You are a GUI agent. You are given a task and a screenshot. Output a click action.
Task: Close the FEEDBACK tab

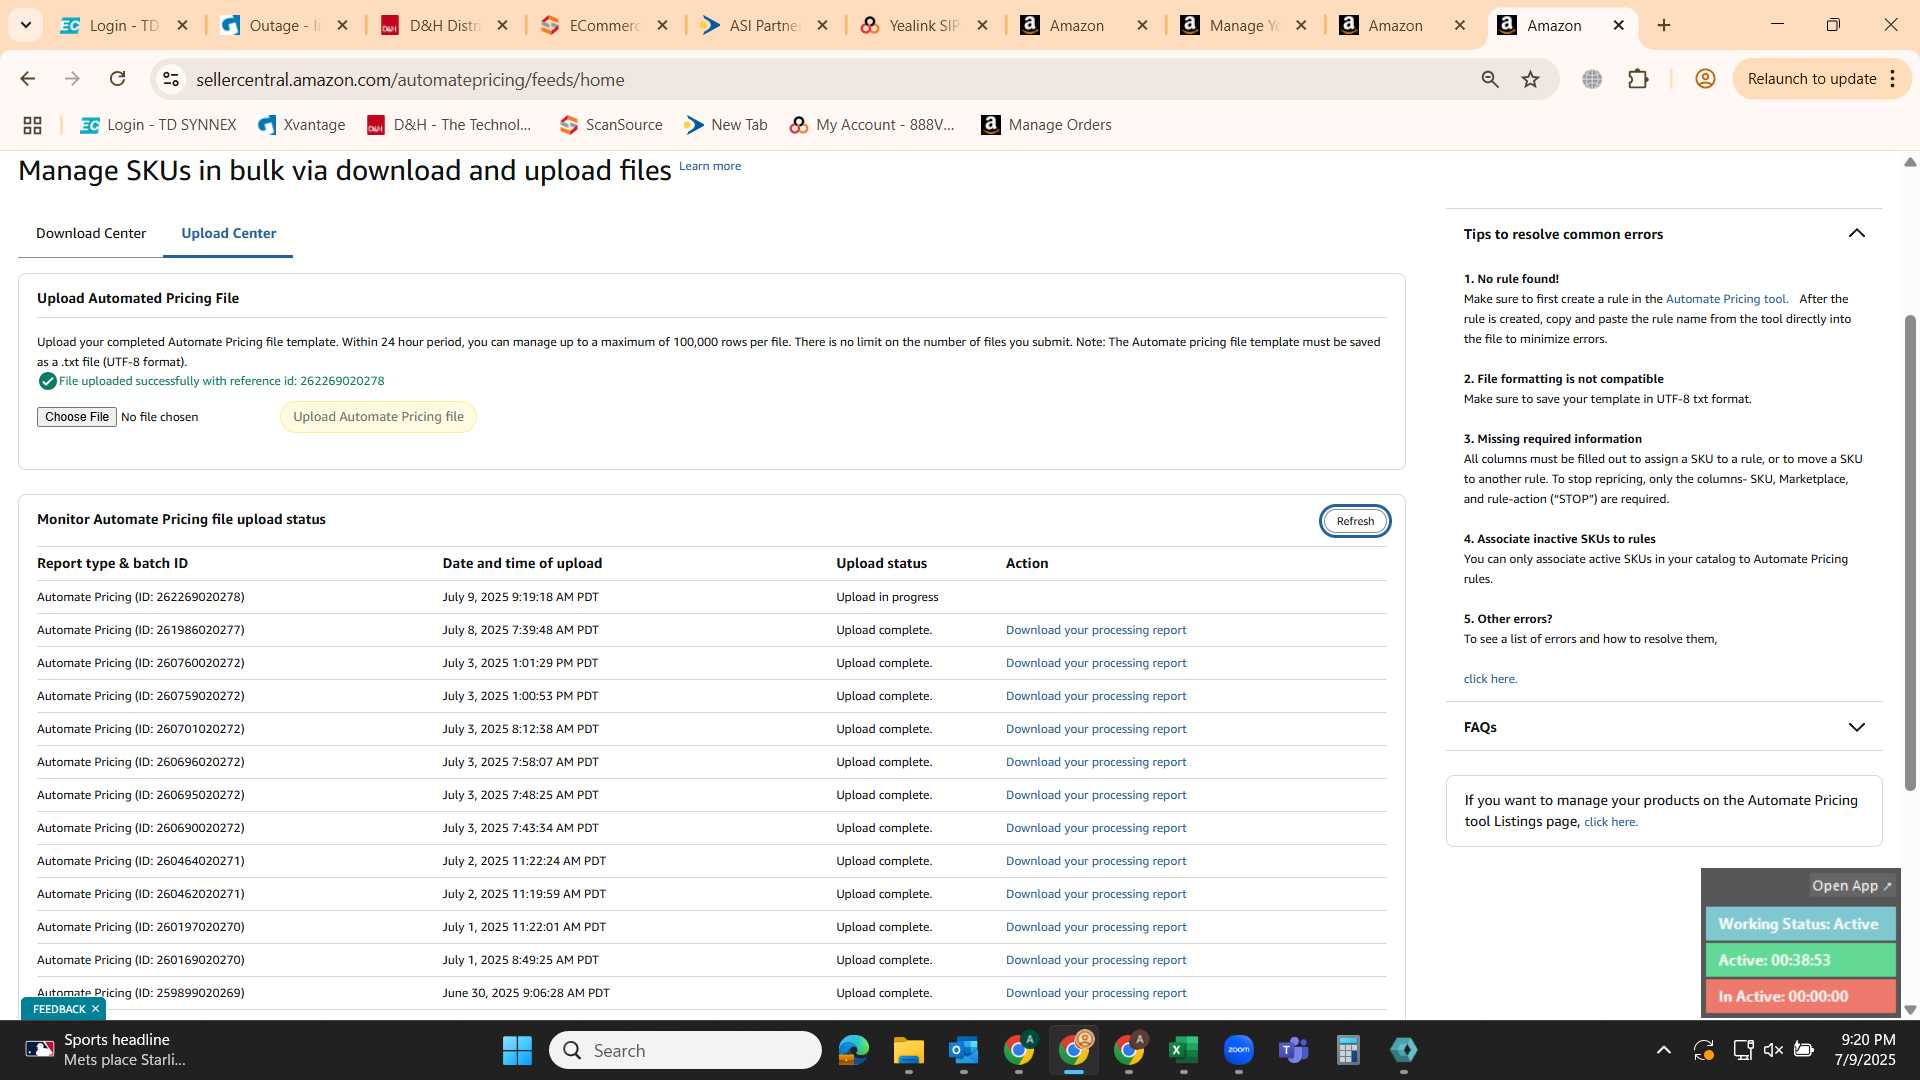tap(95, 1009)
